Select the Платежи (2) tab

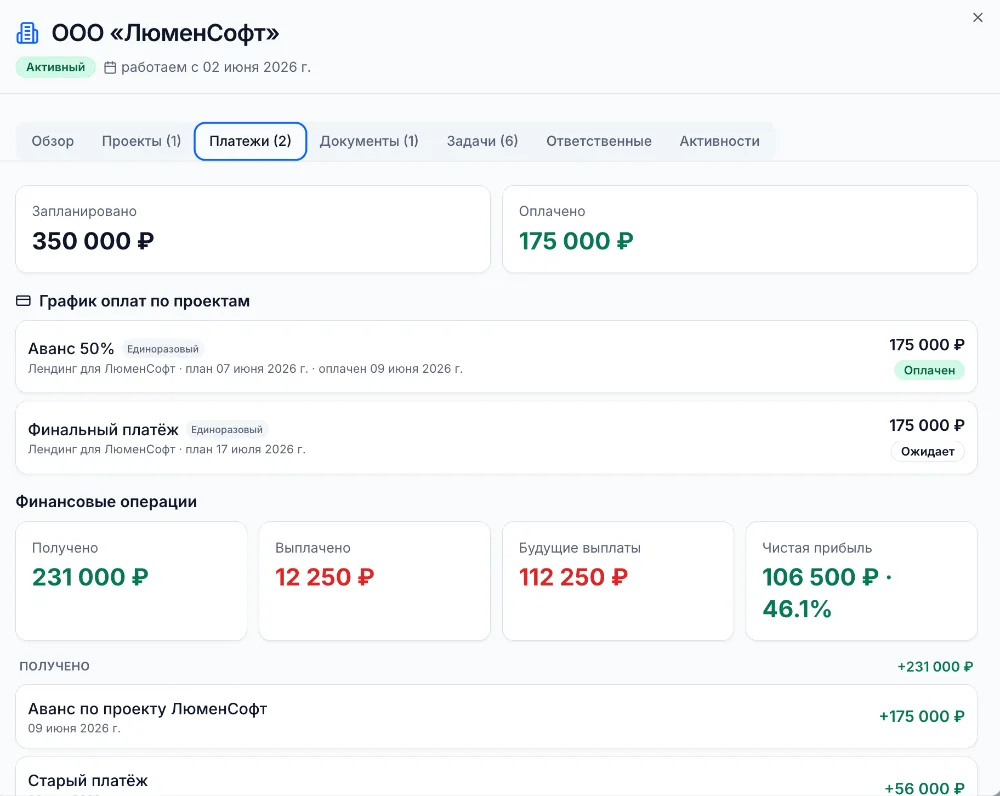(x=250, y=141)
